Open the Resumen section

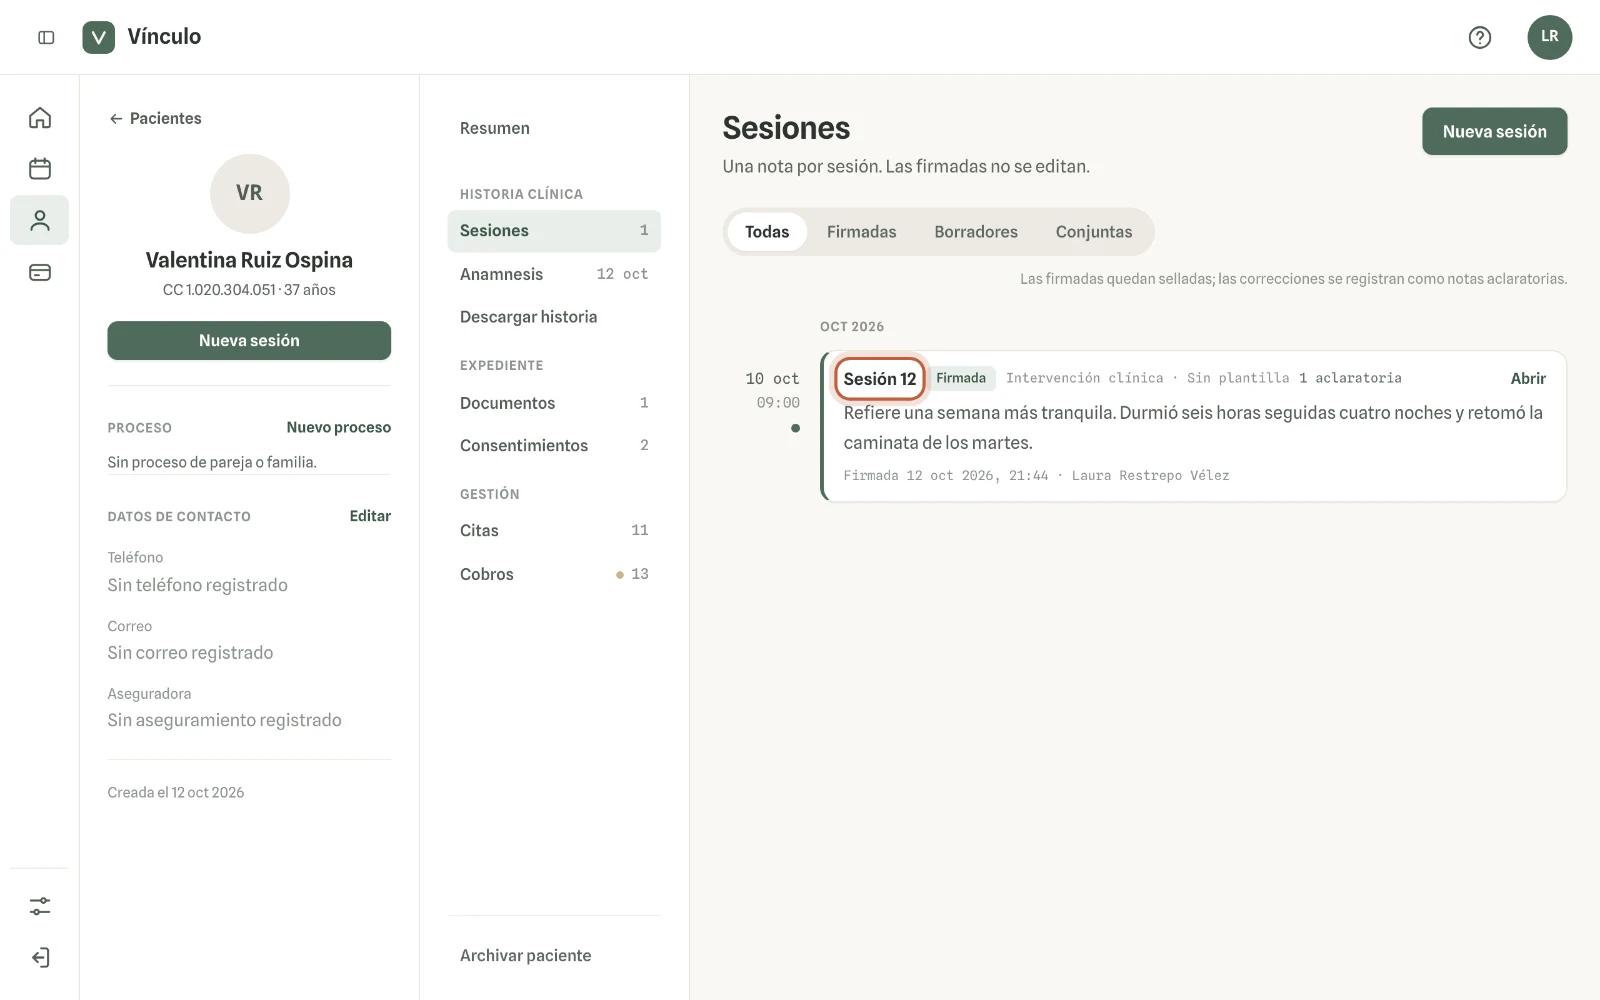click(495, 128)
